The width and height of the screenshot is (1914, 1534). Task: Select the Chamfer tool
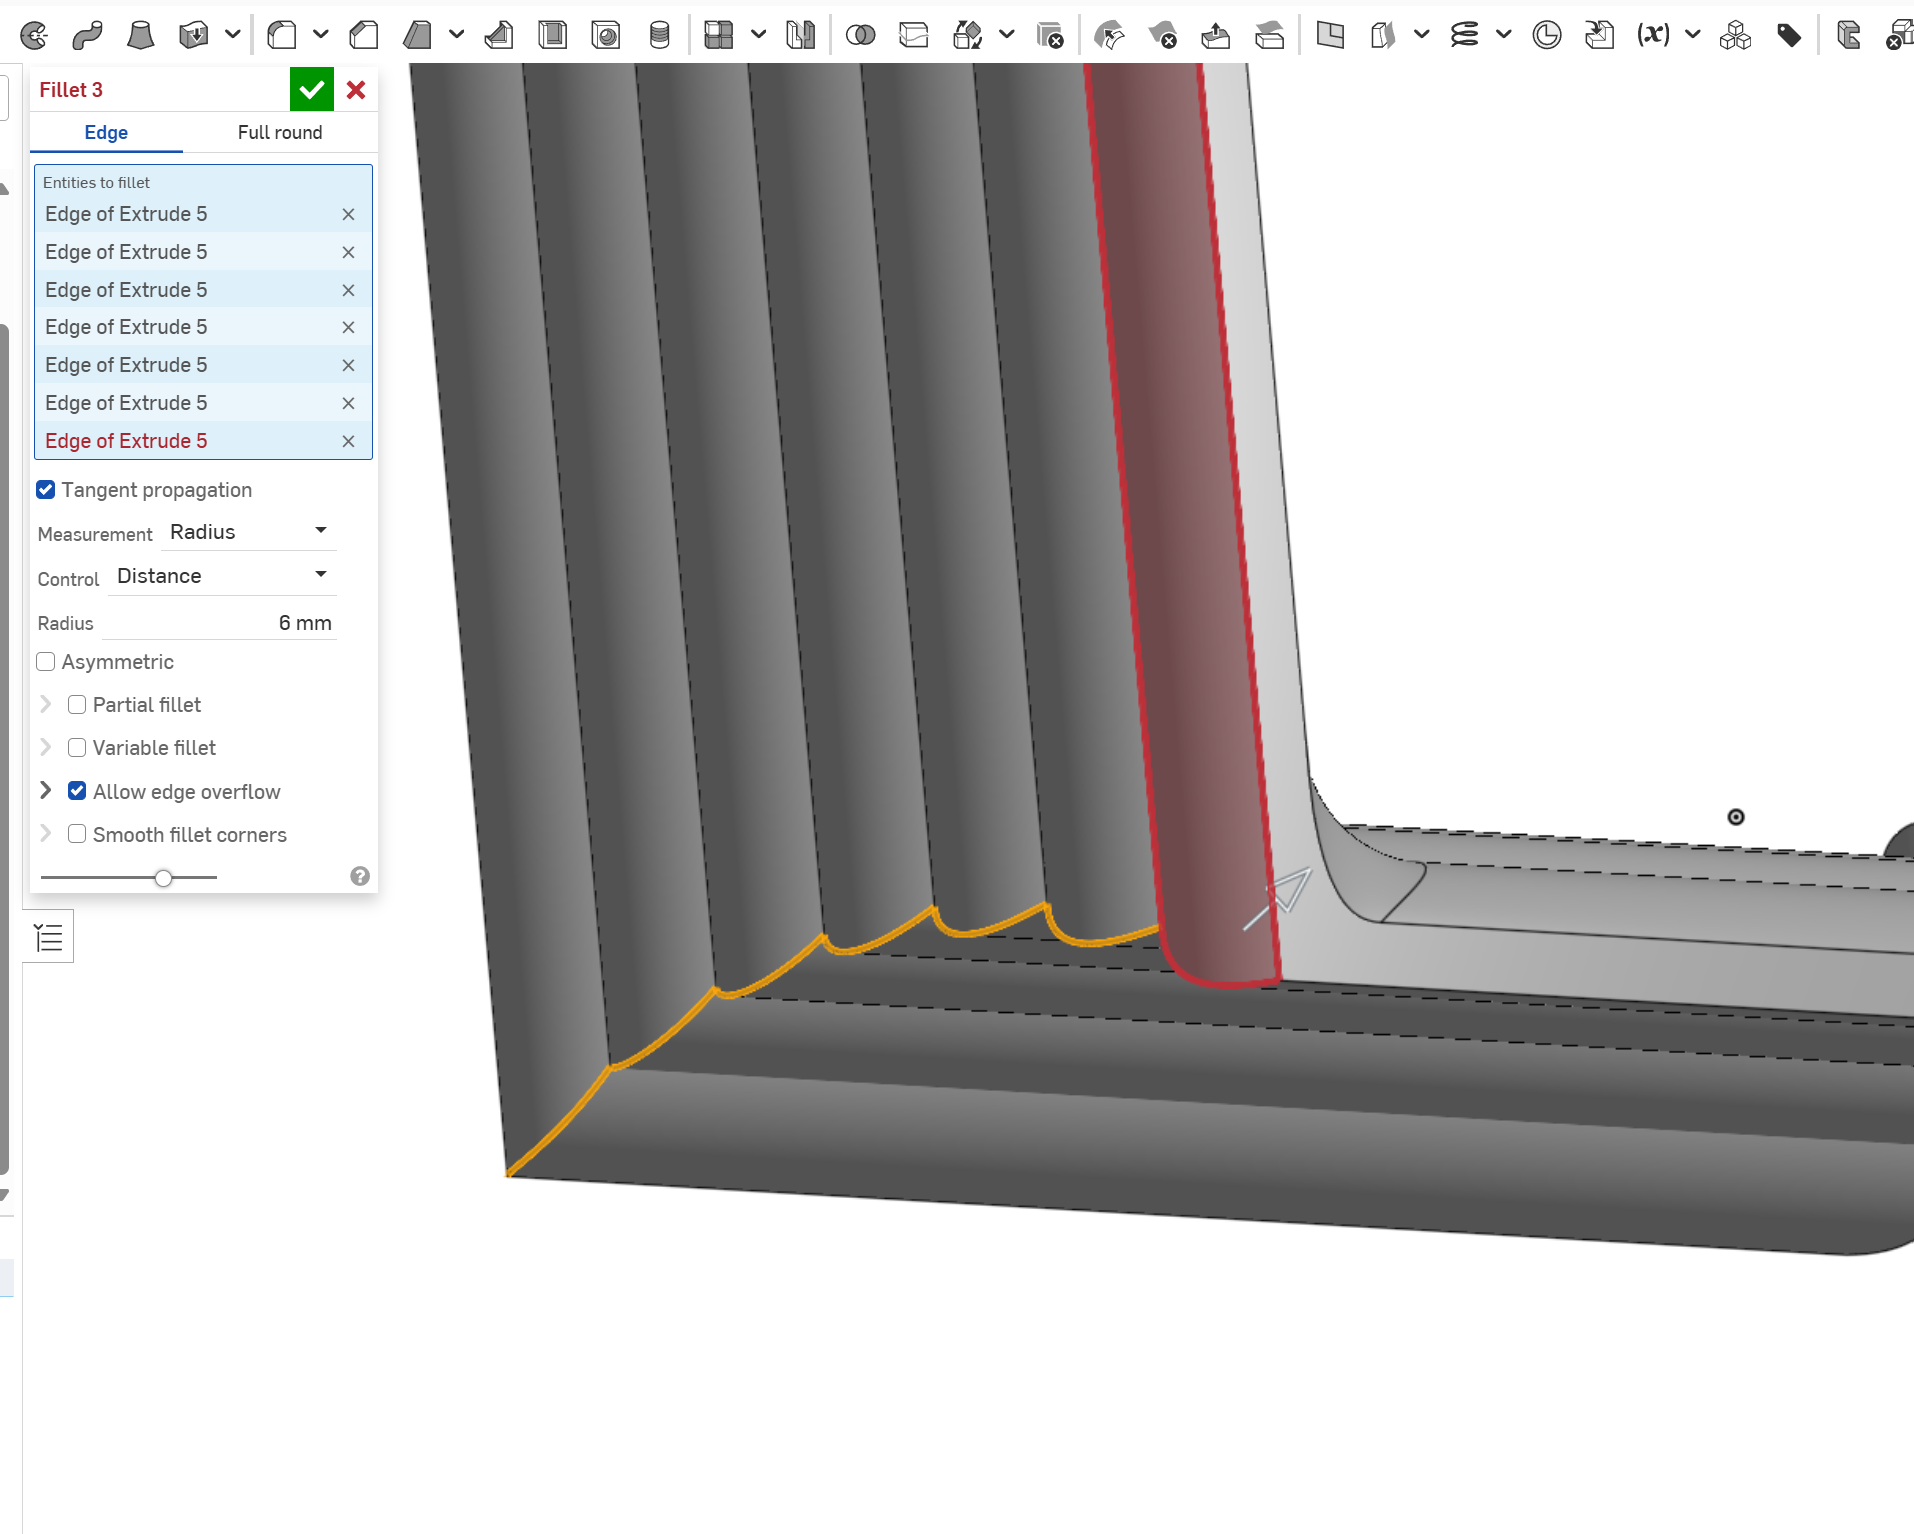point(364,36)
